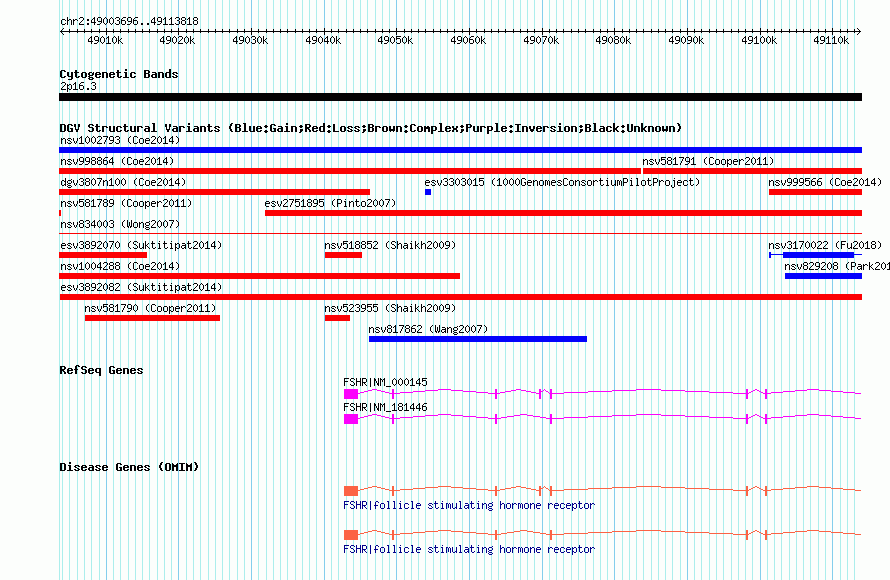Image resolution: width=890 pixels, height=580 pixels.
Task: Open esv3303015 (1000GenomesConsortiumPilotProject) label
Action: pyautogui.click(x=562, y=182)
